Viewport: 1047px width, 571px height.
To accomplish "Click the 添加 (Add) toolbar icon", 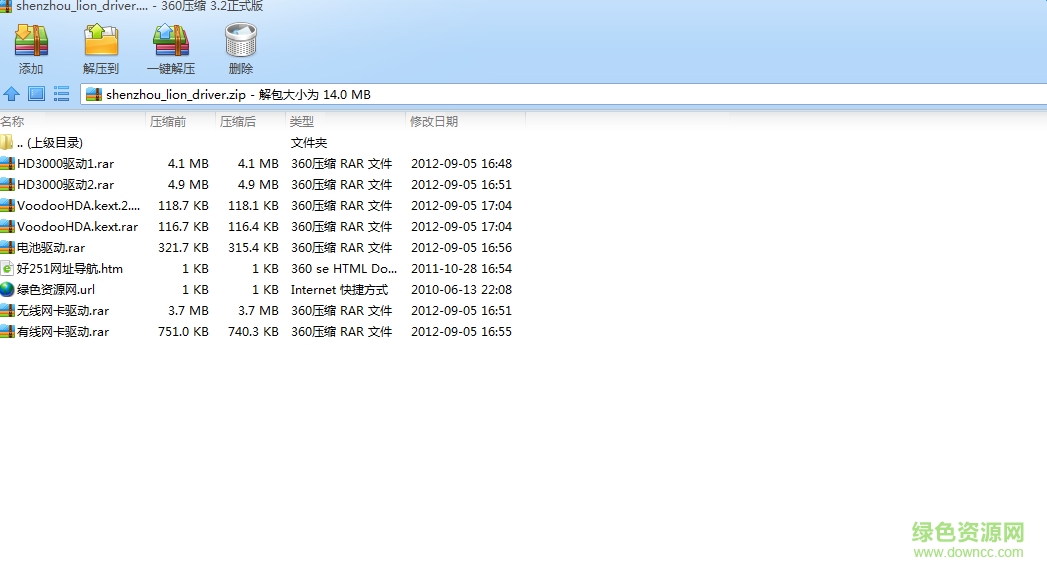I will click(31, 41).
